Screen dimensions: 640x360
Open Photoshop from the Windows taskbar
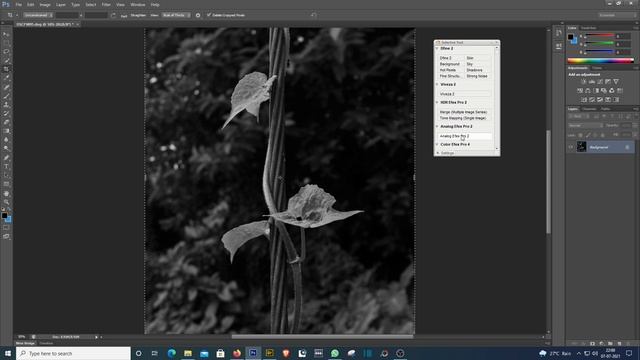tap(253, 353)
